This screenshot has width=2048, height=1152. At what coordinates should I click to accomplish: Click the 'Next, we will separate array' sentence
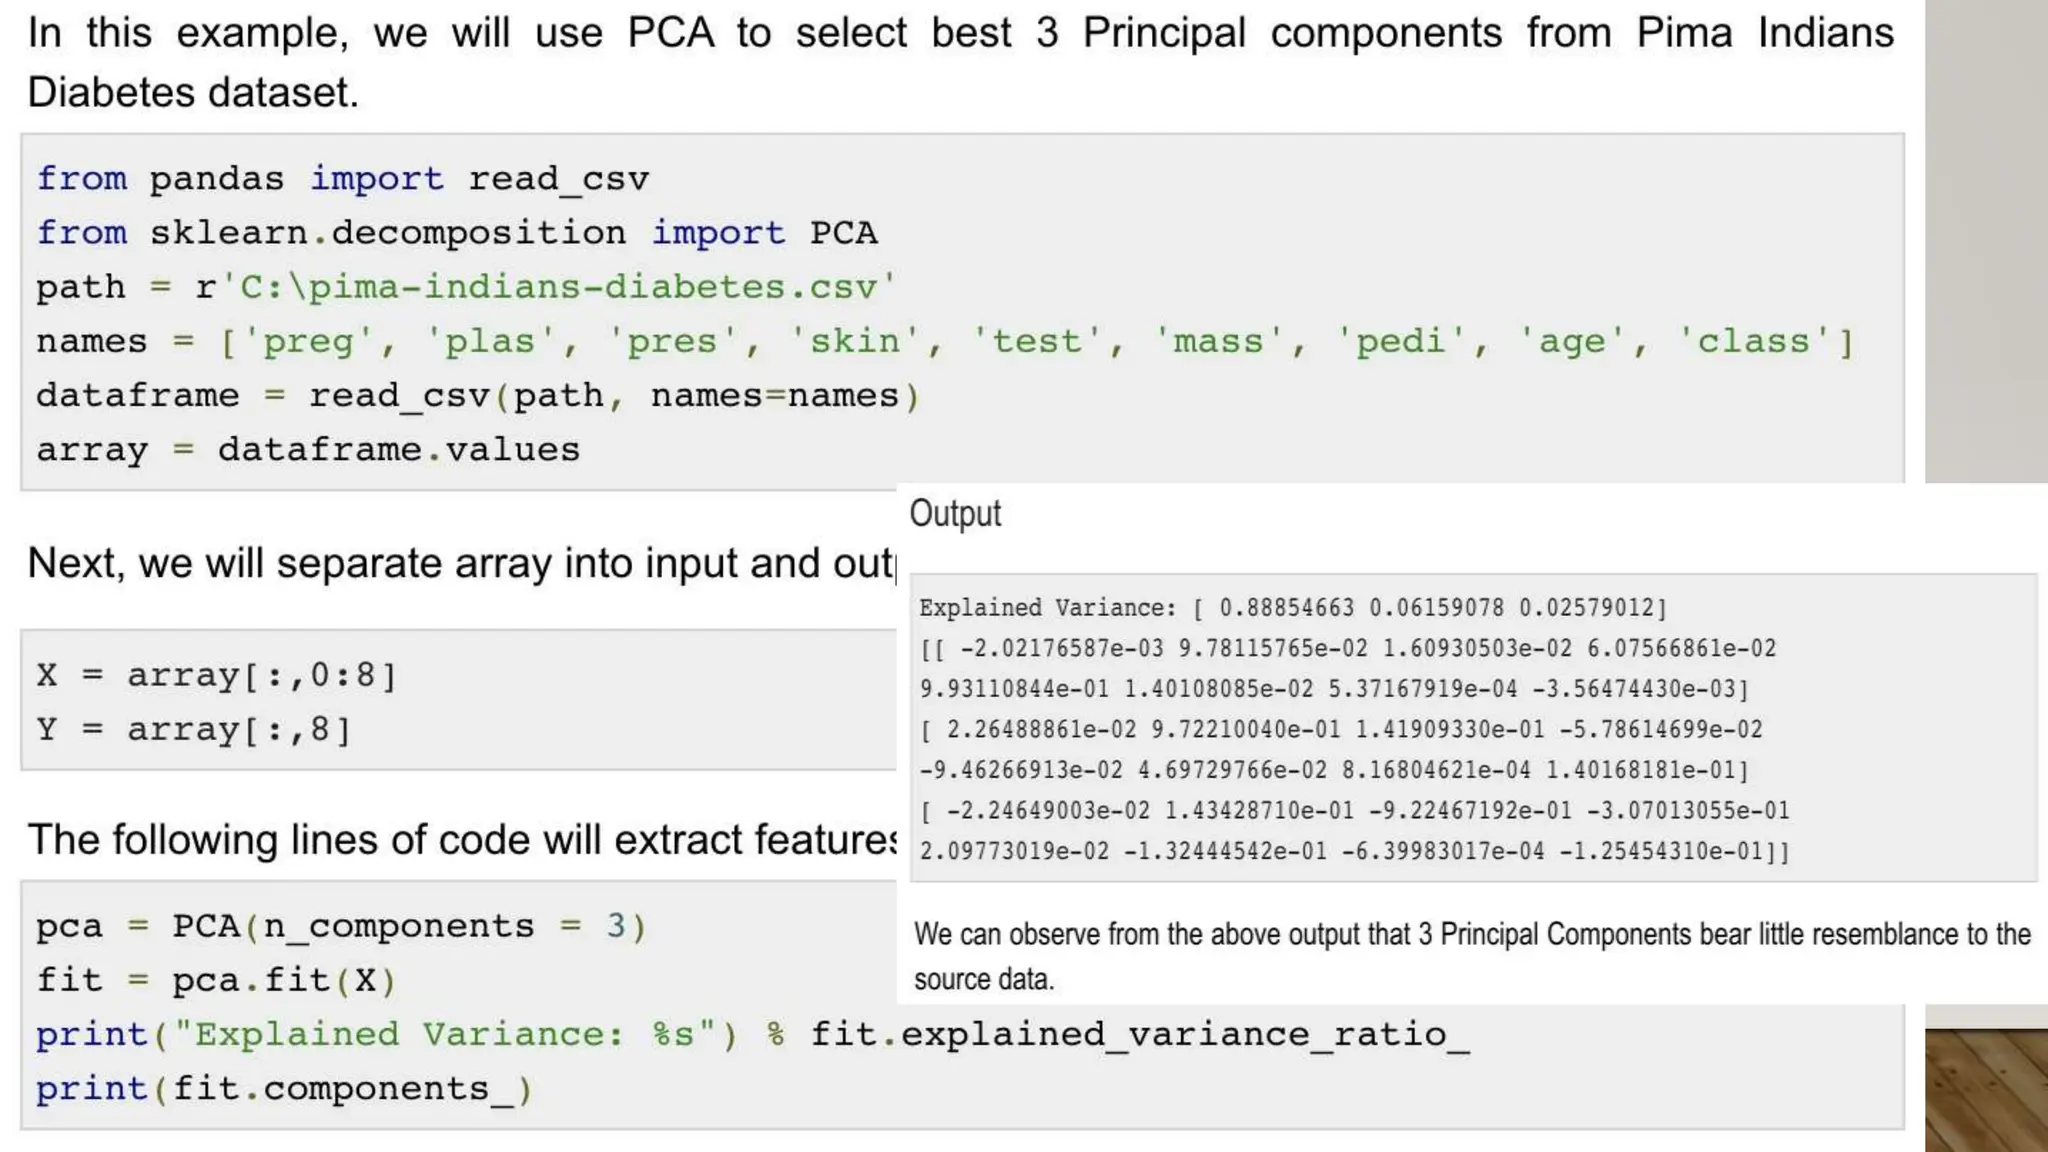coord(461,563)
